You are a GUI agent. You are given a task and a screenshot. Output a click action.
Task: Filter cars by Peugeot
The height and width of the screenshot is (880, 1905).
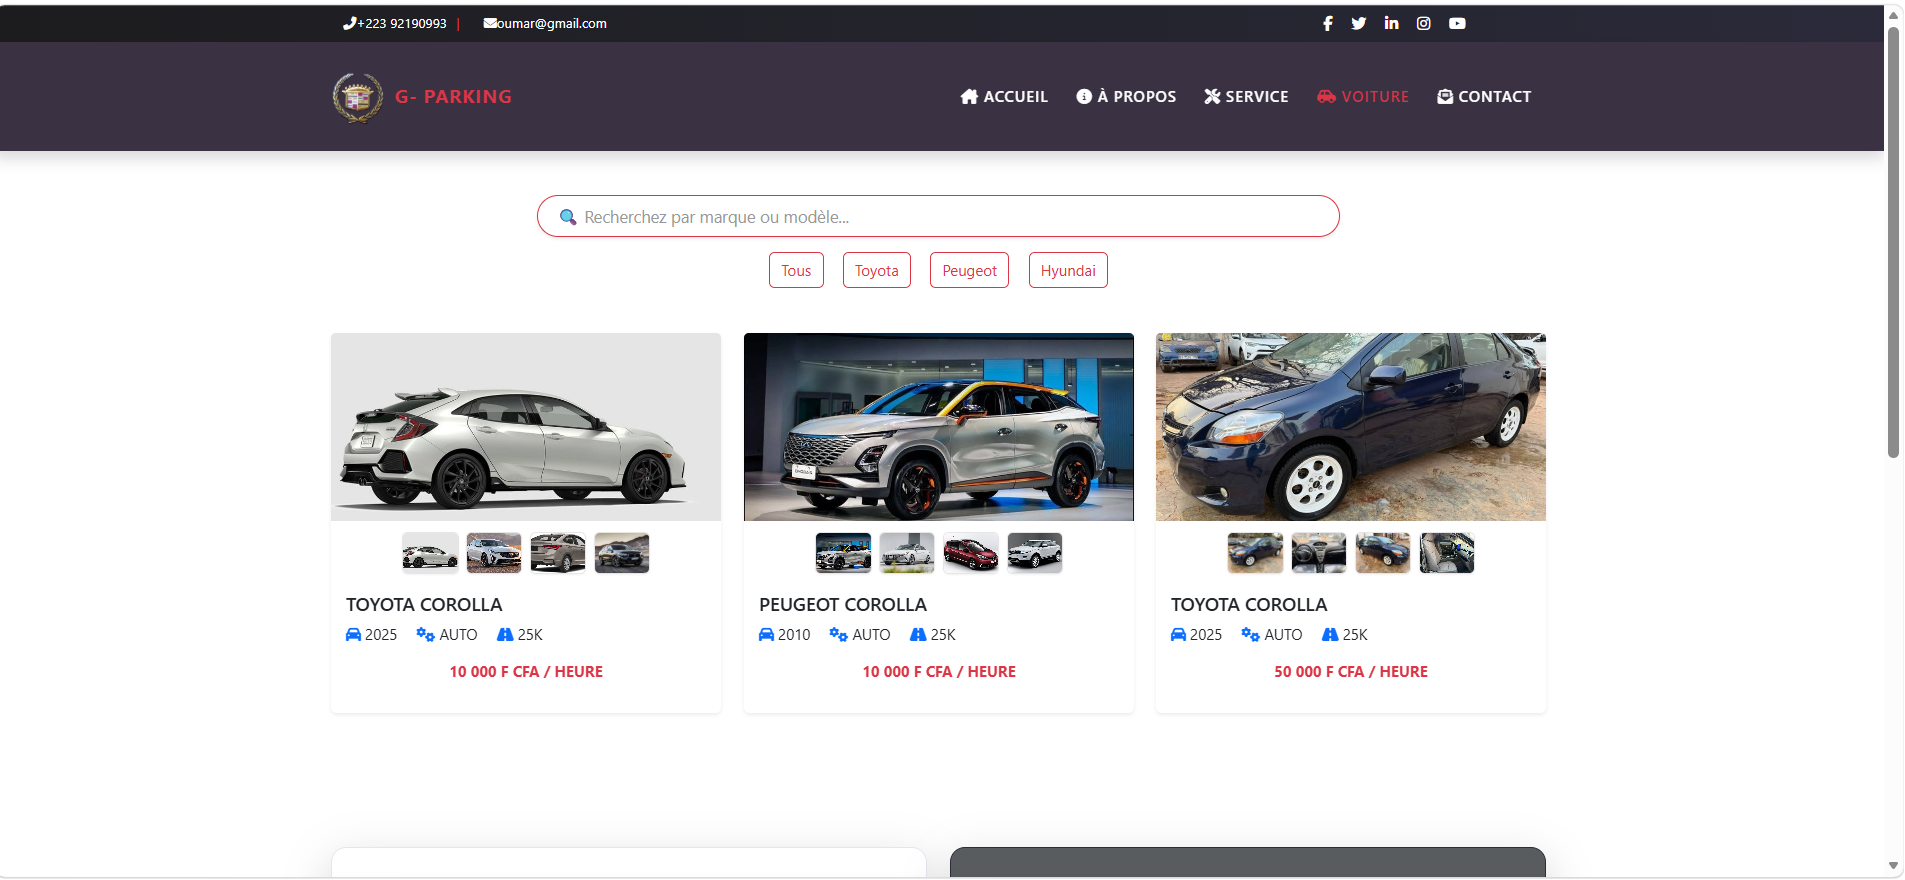tap(970, 270)
